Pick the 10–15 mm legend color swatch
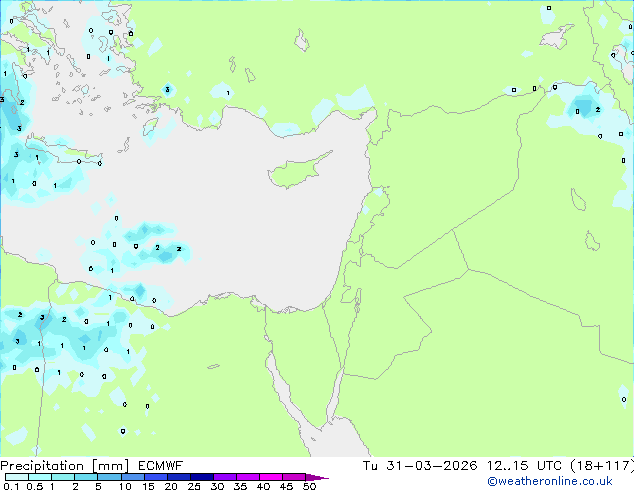 133,477
